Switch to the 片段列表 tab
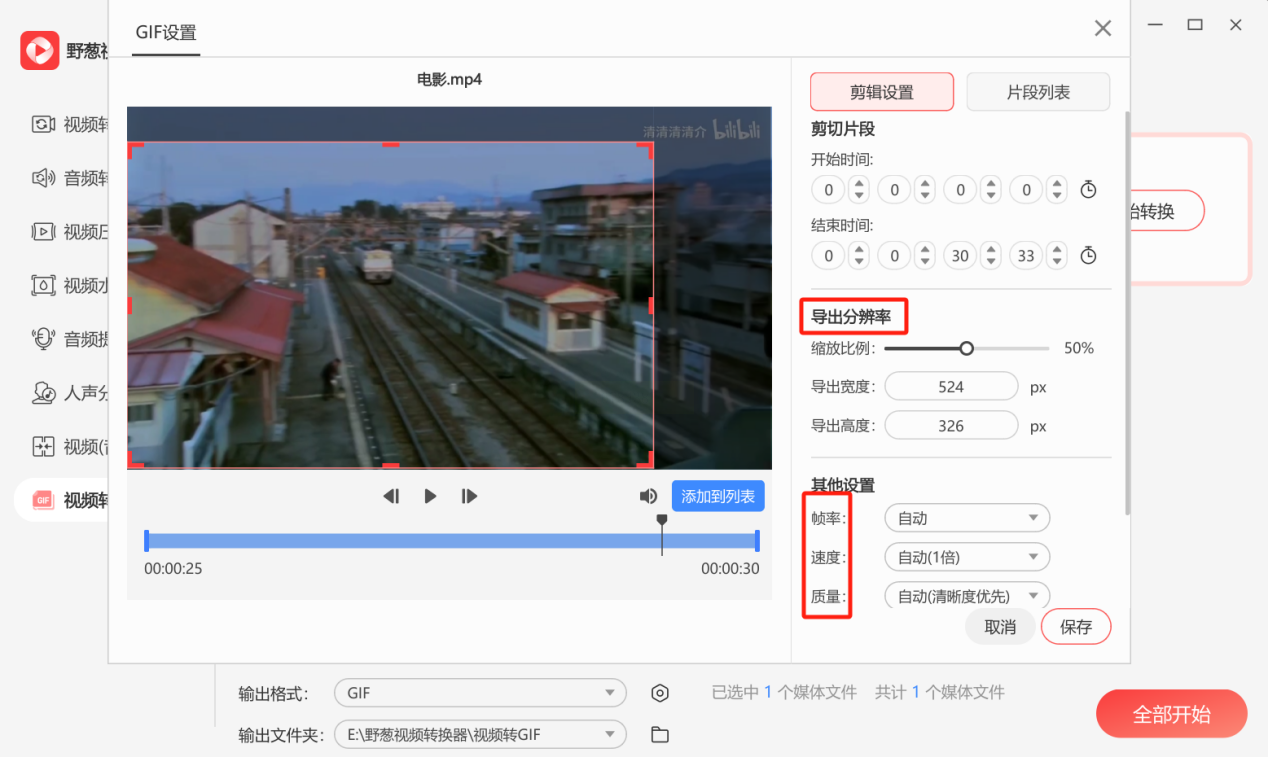This screenshot has width=1268, height=757. [x=1037, y=92]
